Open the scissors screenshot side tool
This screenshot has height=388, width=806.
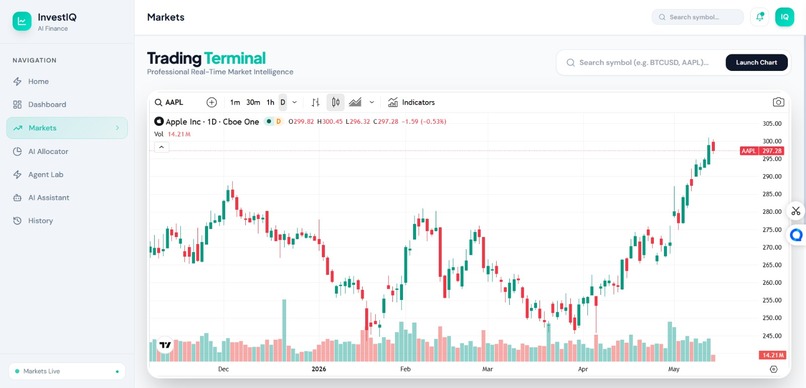click(796, 211)
